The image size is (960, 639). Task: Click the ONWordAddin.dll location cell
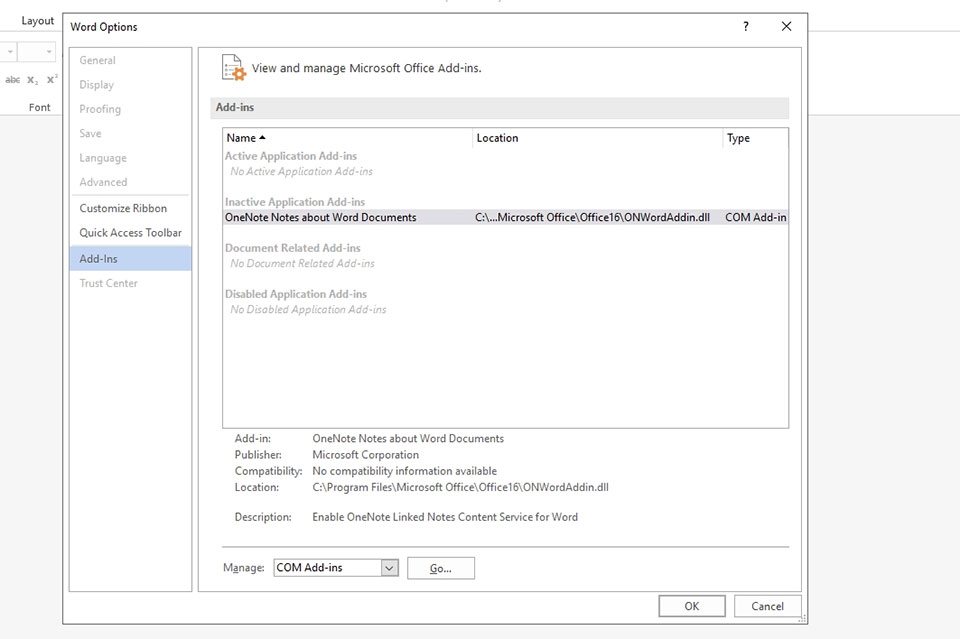(x=592, y=217)
